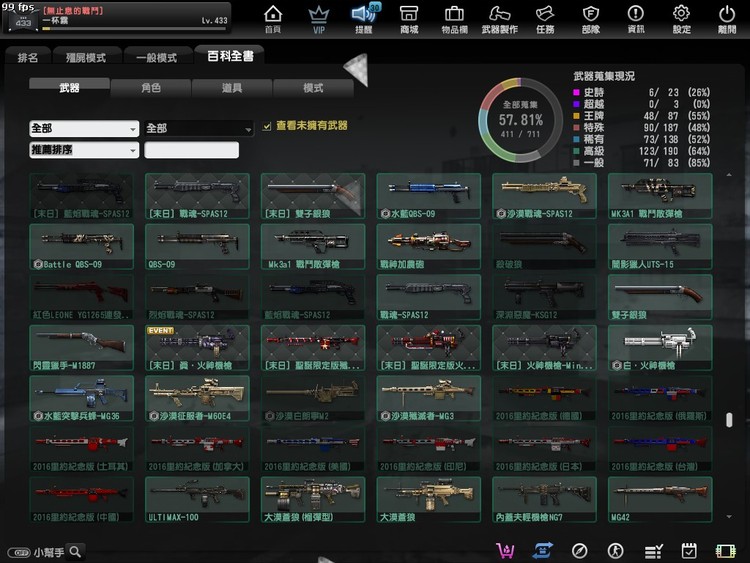Screen dimensions: 750x563
Task: Open the 推薦排序 sort dropdown
Action: (x=84, y=150)
